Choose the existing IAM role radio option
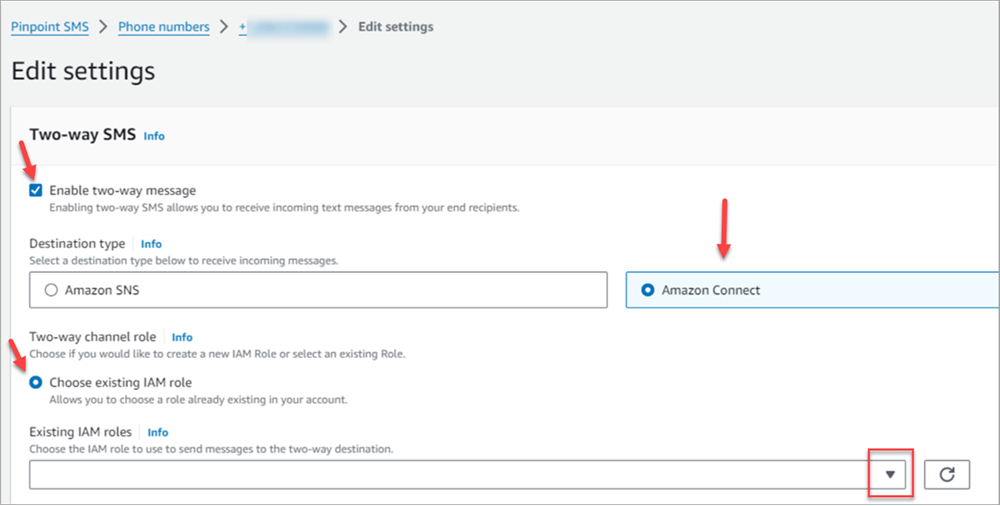The height and width of the screenshot is (506, 1000). pyautogui.click(x=37, y=382)
